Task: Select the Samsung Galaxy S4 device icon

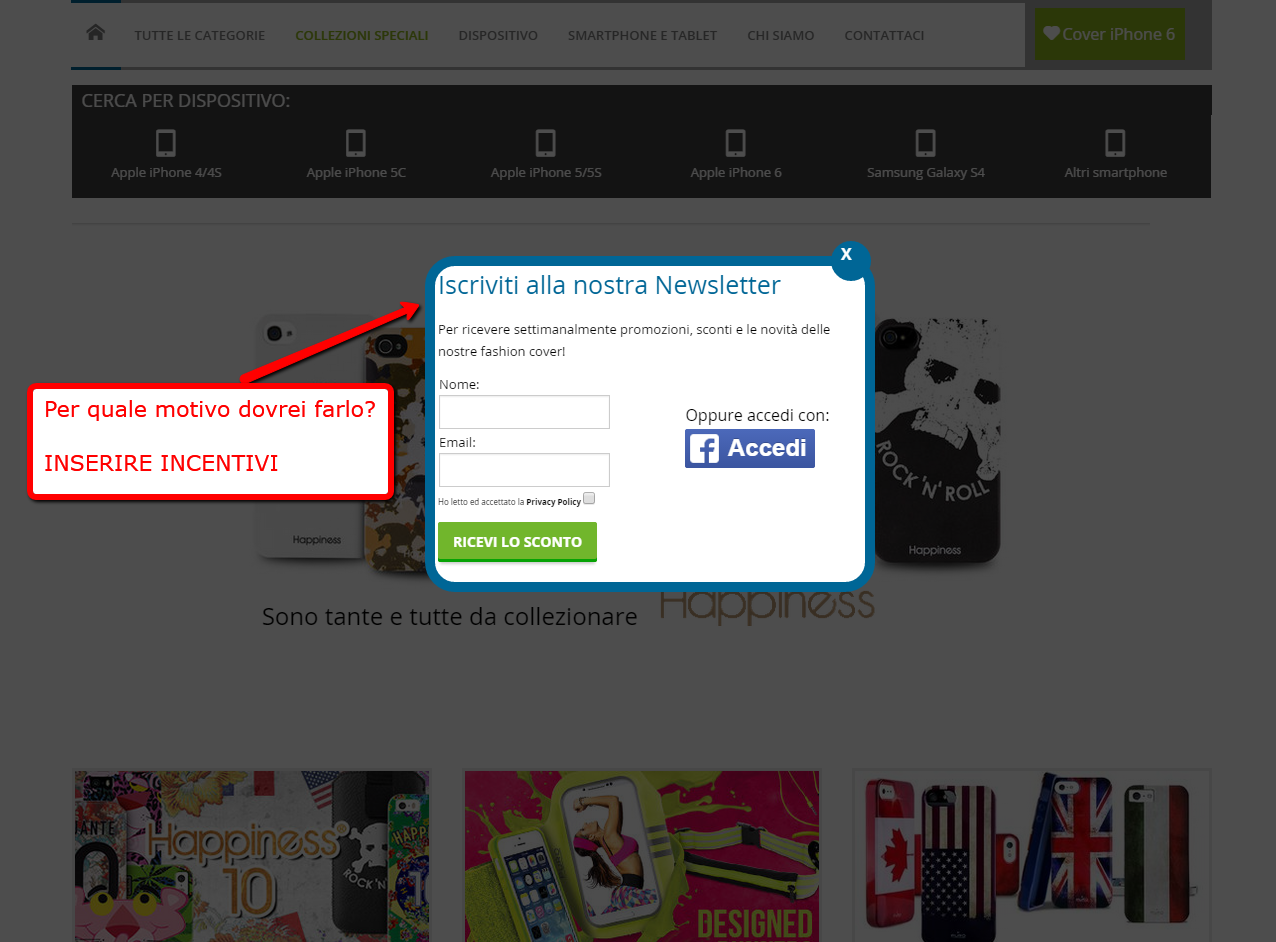Action: (926, 144)
